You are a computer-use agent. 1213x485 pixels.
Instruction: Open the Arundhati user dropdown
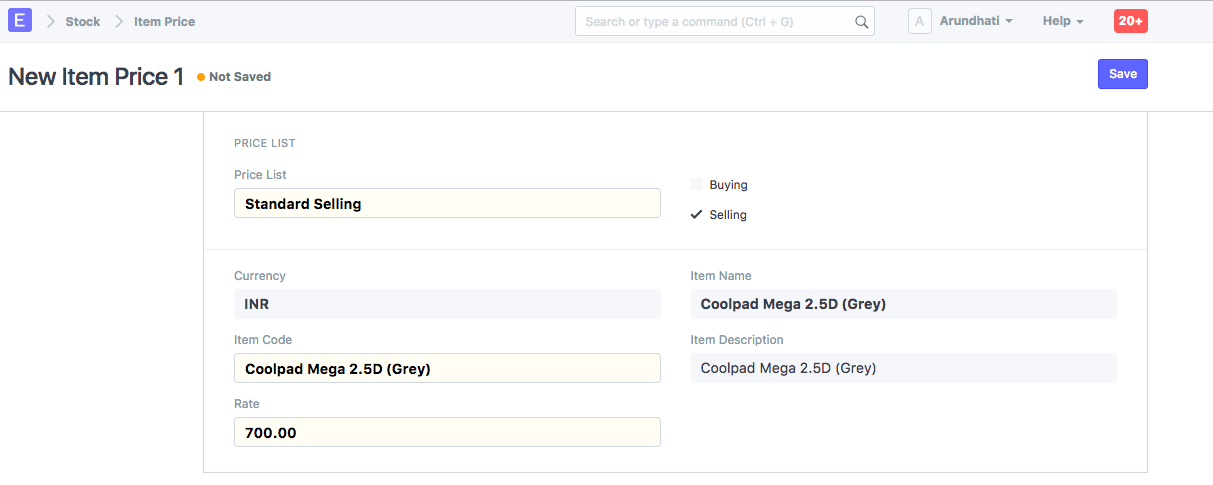pyautogui.click(x=976, y=21)
